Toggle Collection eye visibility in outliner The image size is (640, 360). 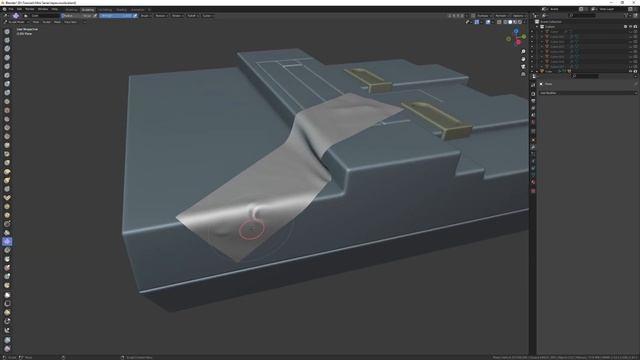[631, 27]
